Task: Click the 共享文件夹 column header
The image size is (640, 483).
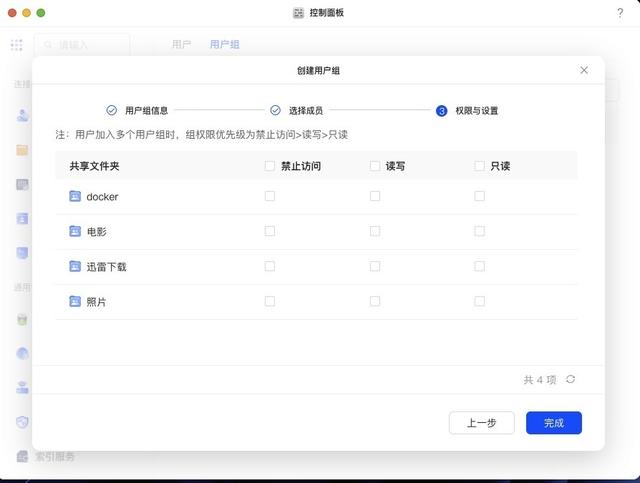Action: (94, 166)
